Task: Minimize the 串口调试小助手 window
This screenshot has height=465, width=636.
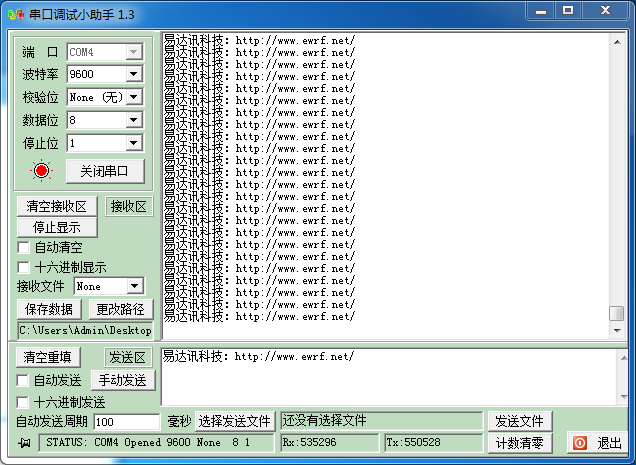Action: click(541, 11)
